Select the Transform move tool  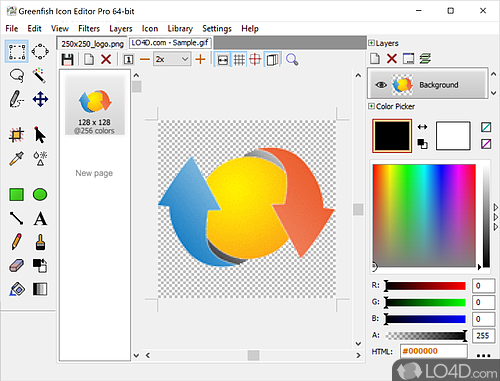pyautogui.click(x=40, y=99)
